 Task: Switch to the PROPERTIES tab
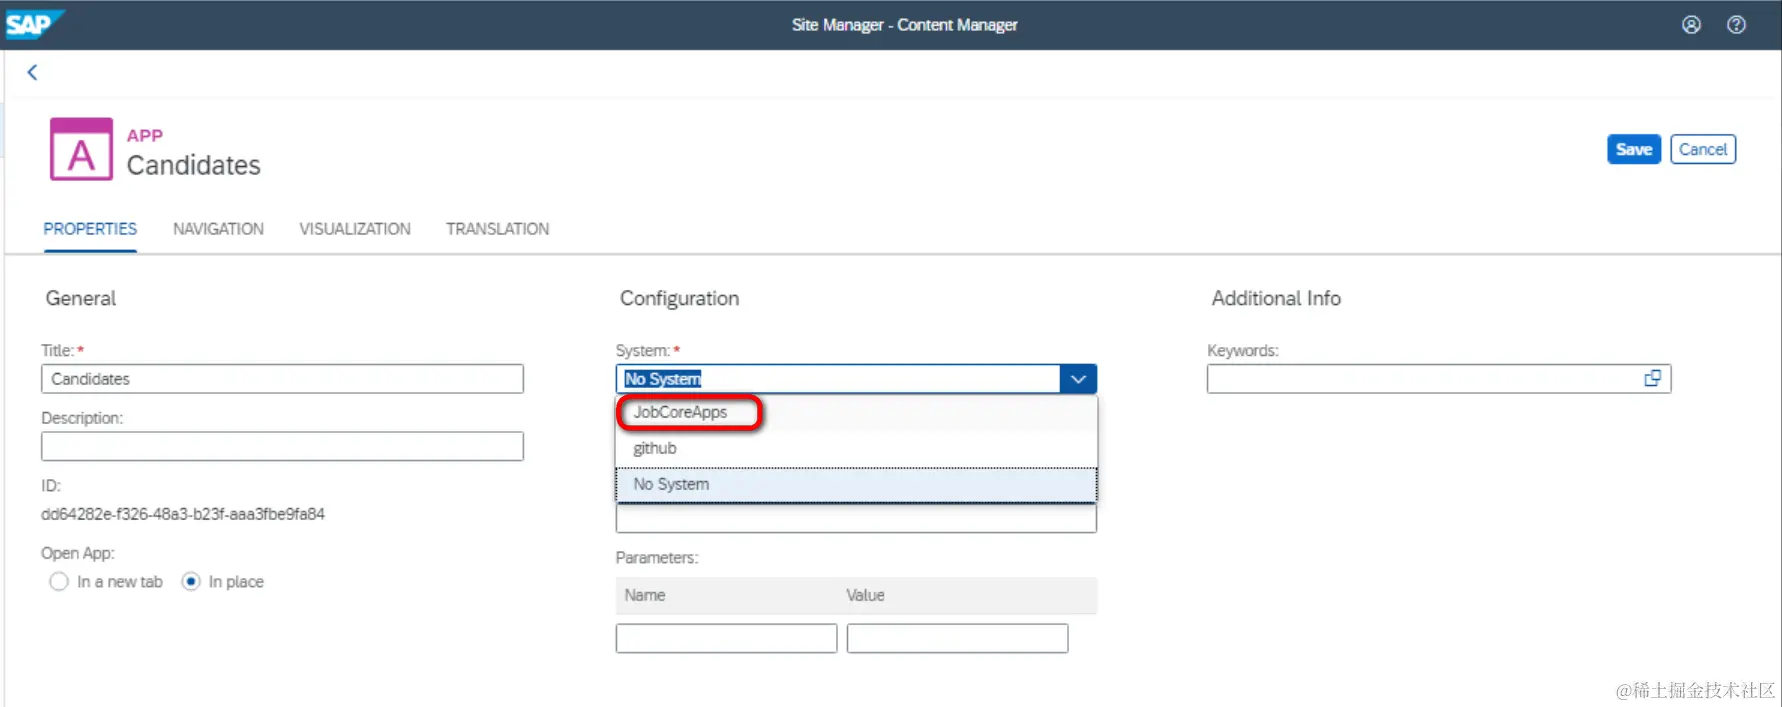click(x=90, y=229)
